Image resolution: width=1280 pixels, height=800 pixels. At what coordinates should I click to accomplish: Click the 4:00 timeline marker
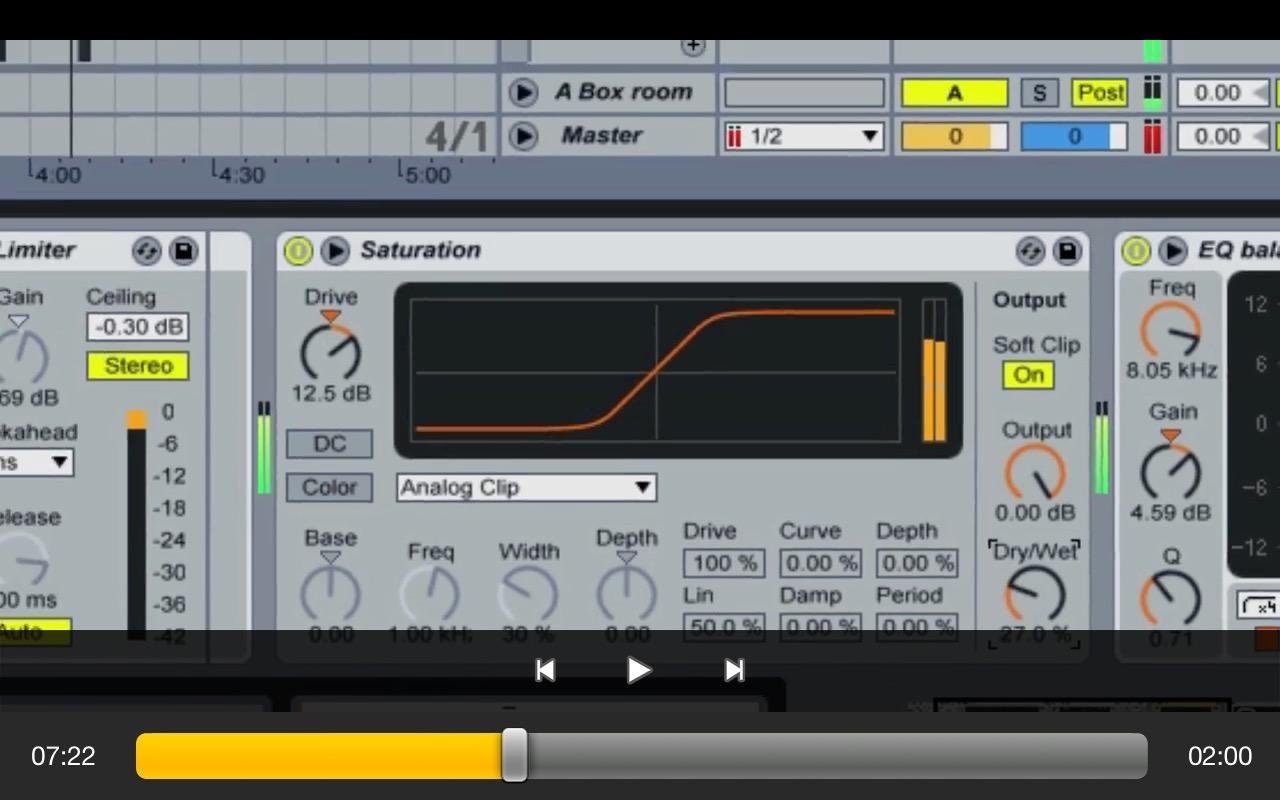56,175
